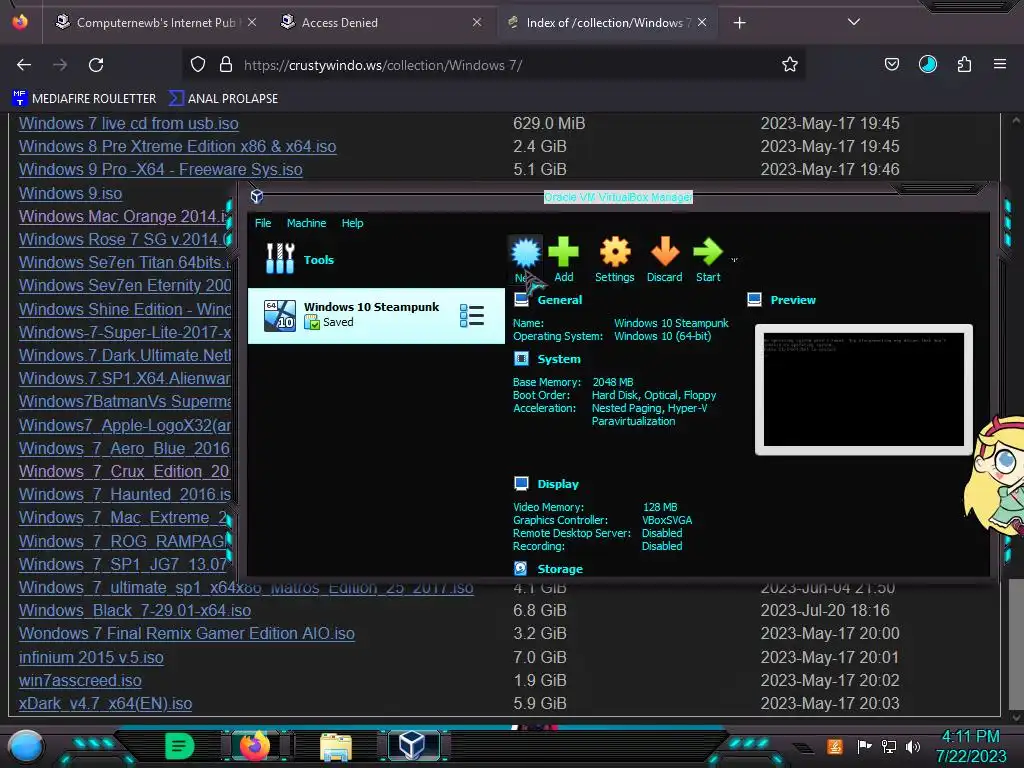Screen dimensions: 1024x768
Task: Open Windows 7 live cd from usb.iso link
Action: 129,123
